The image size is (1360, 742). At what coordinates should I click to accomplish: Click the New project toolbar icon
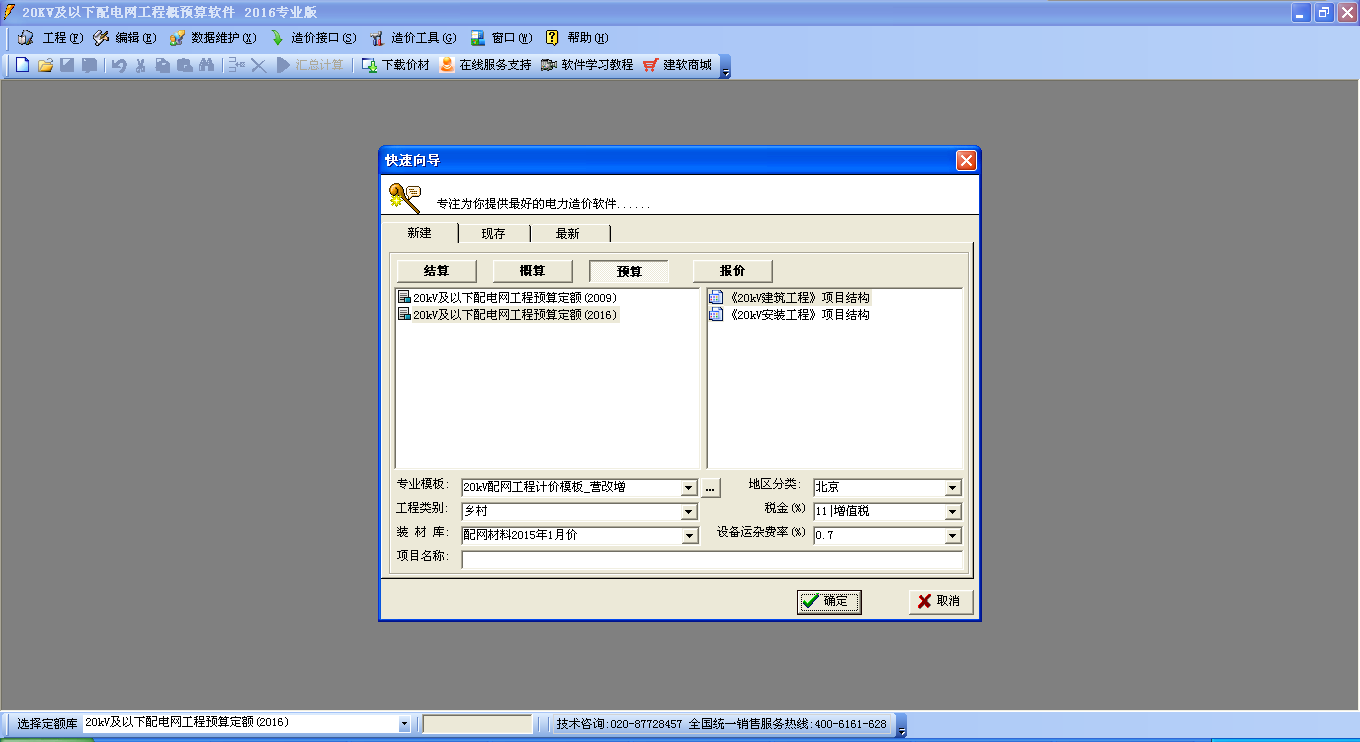tap(23, 65)
